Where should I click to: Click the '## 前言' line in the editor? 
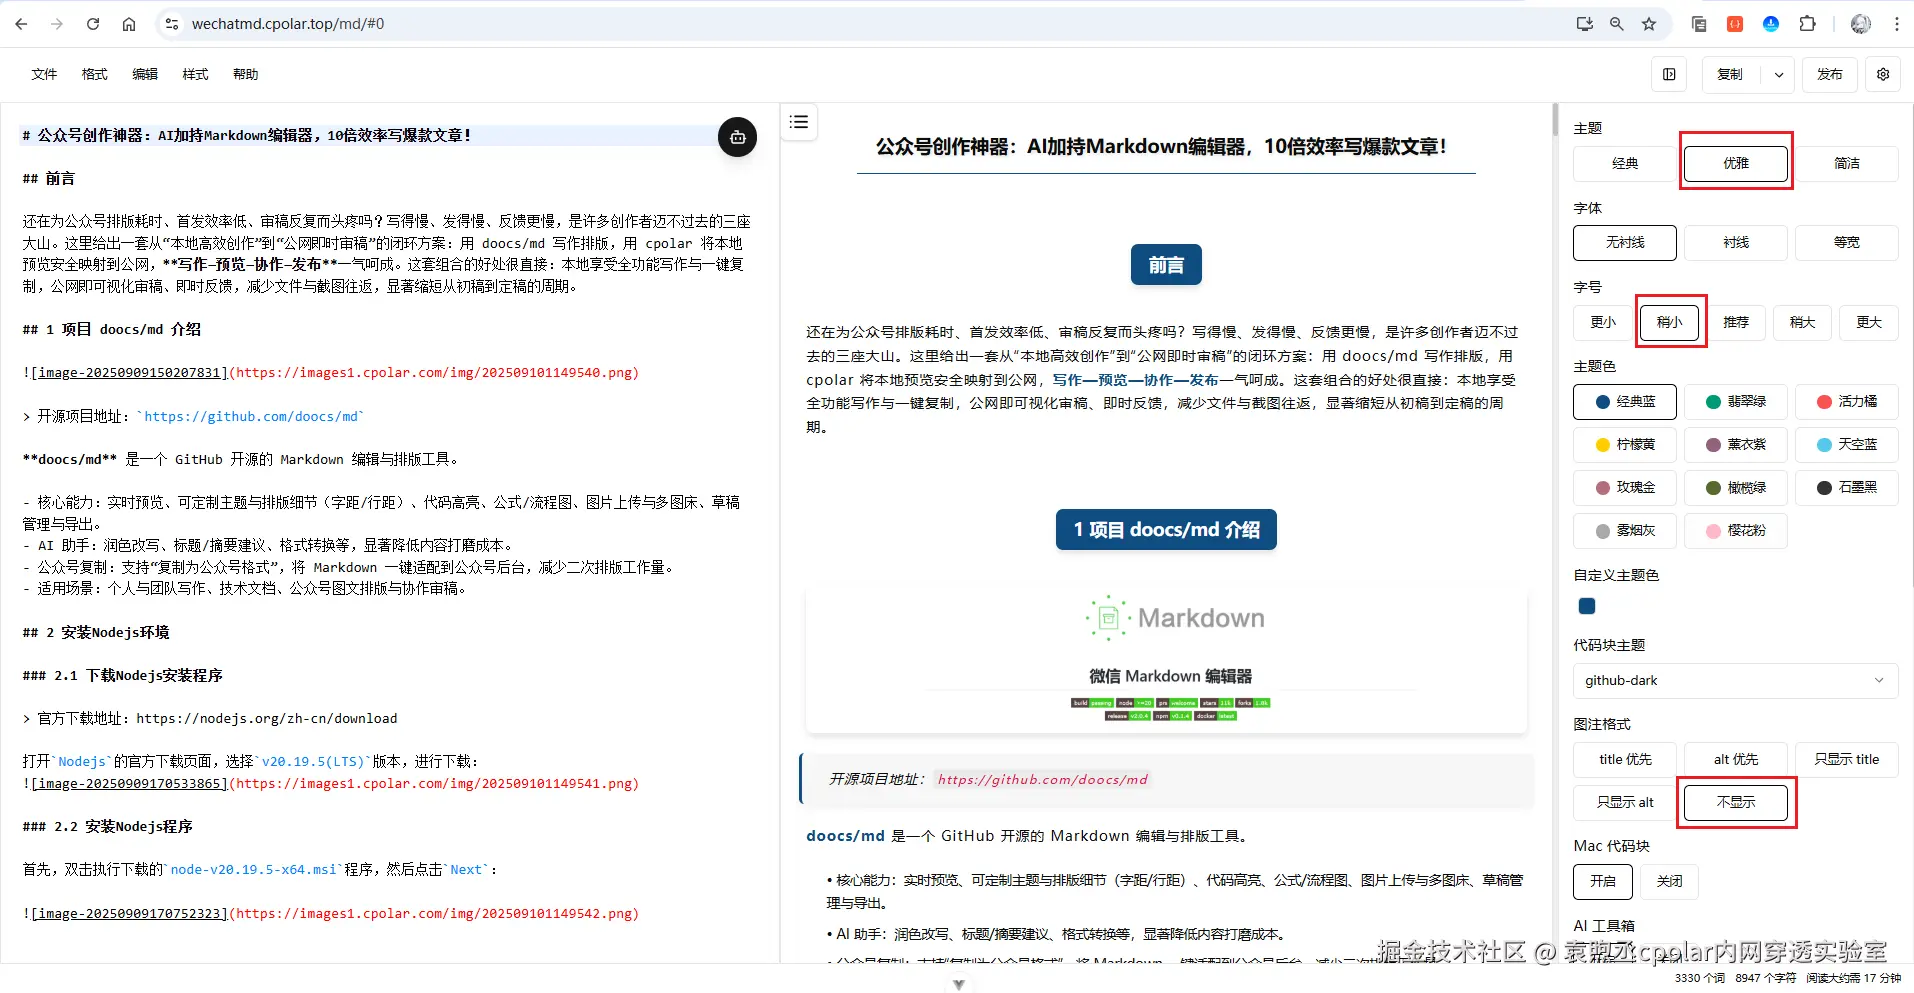49,179
